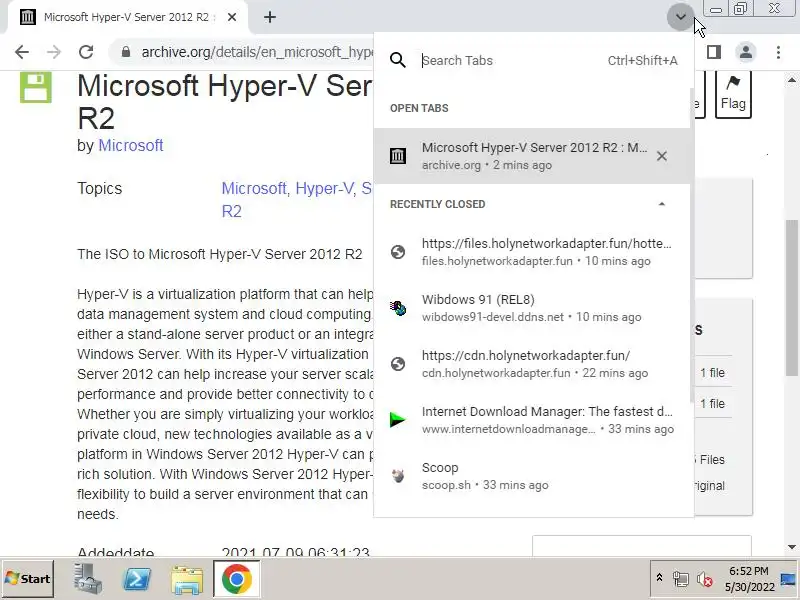This screenshot has width=800, height=600.
Task: Click the archive.org URL in address bar
Action: click(x=258, y=52)
